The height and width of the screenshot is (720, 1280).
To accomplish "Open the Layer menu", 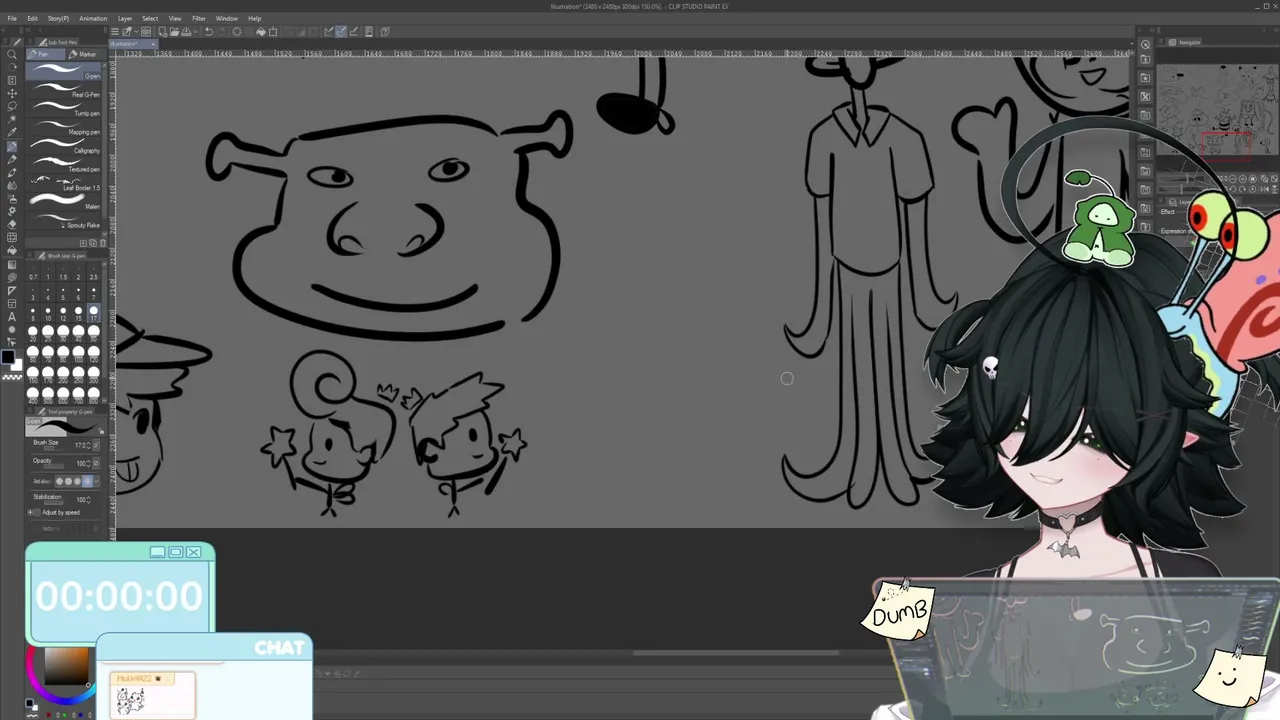I will coord(125,18).
